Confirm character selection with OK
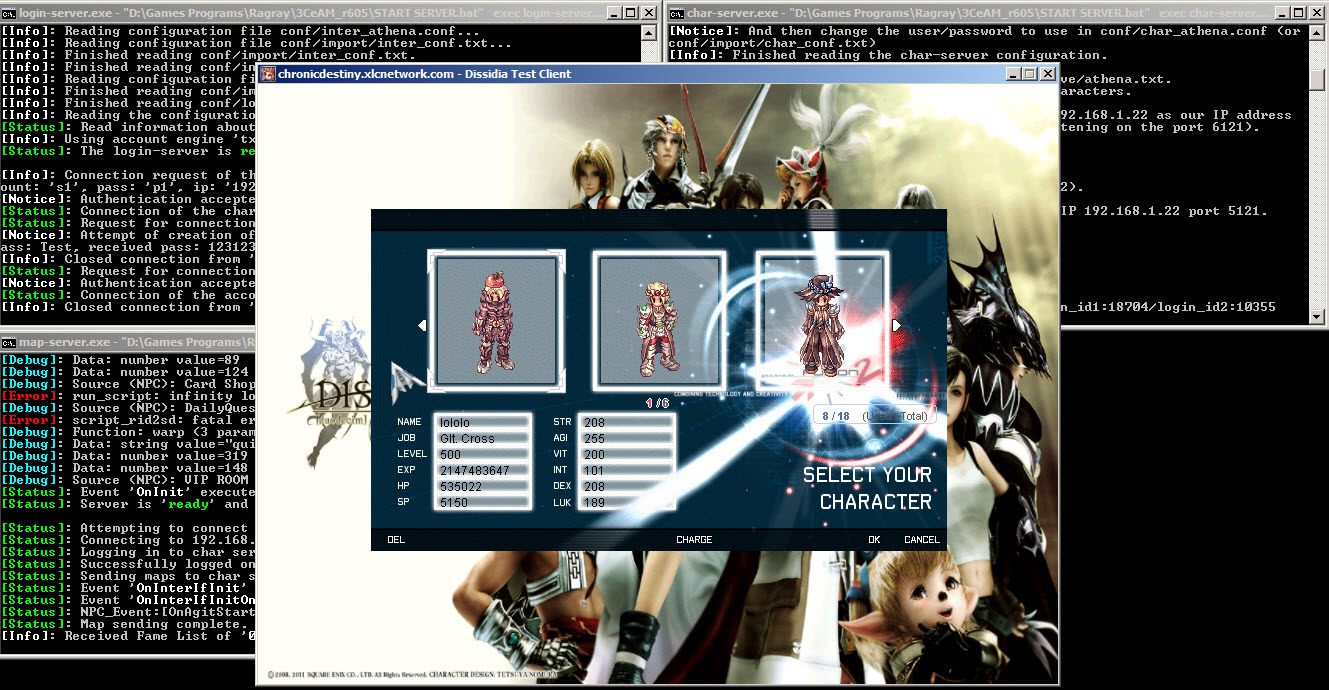1329x690 pixels. click(874, 540)
